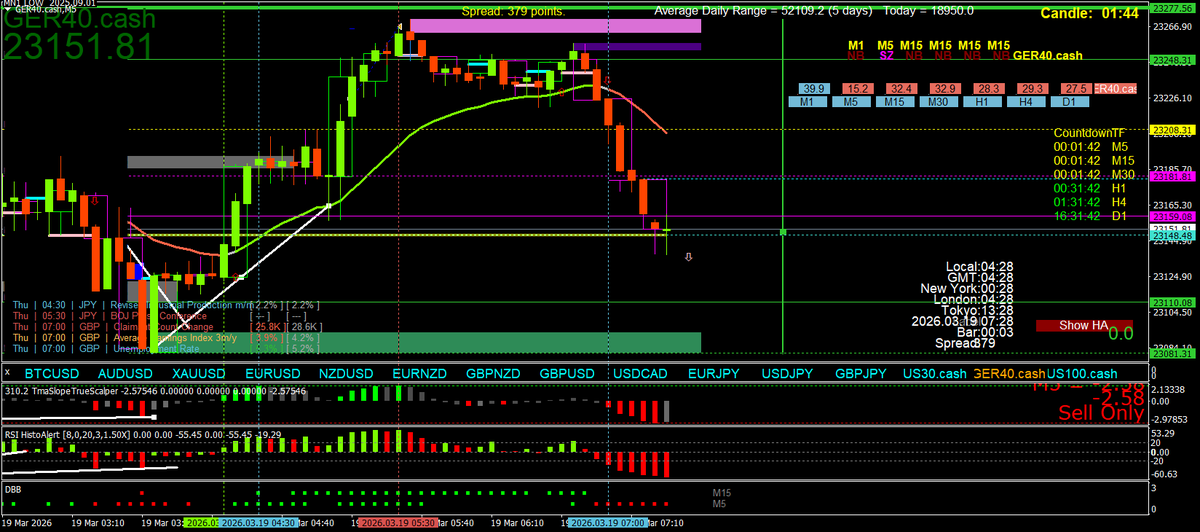
Task: Click the Spread: 379 points label
Action: pos(514,11)
